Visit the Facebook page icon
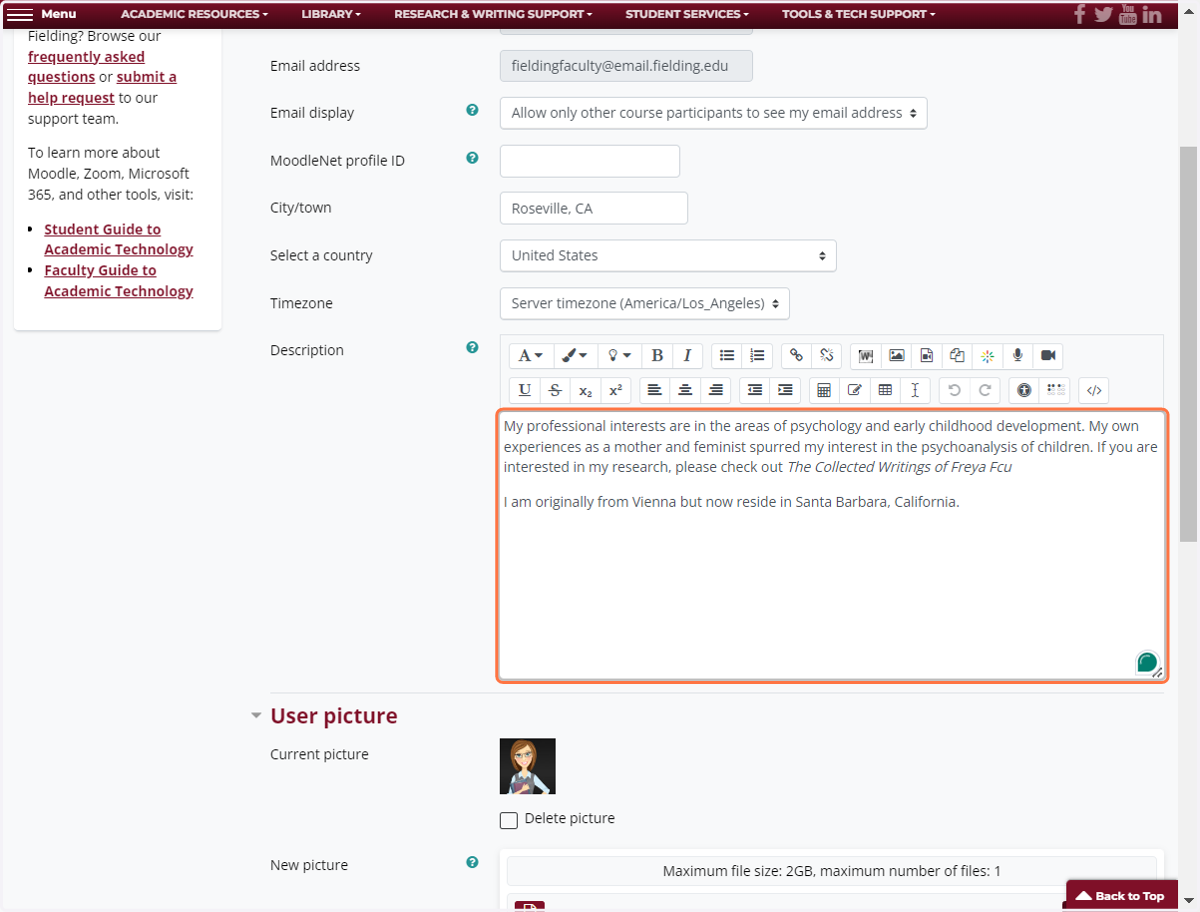1200x912 pixels. (1080, 14)
